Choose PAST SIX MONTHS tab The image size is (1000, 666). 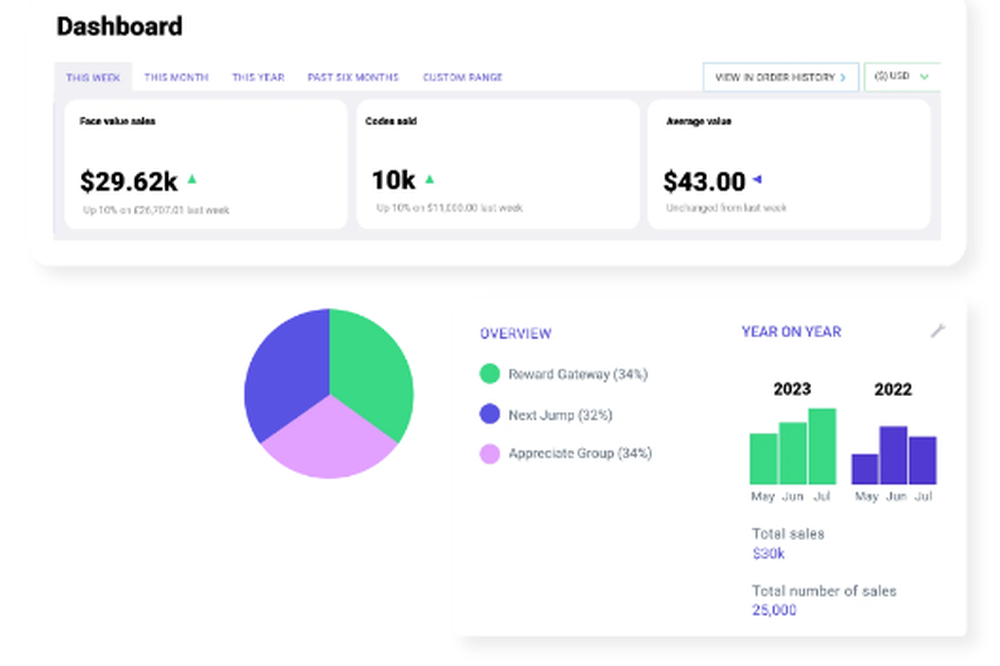tap(353, 77)
